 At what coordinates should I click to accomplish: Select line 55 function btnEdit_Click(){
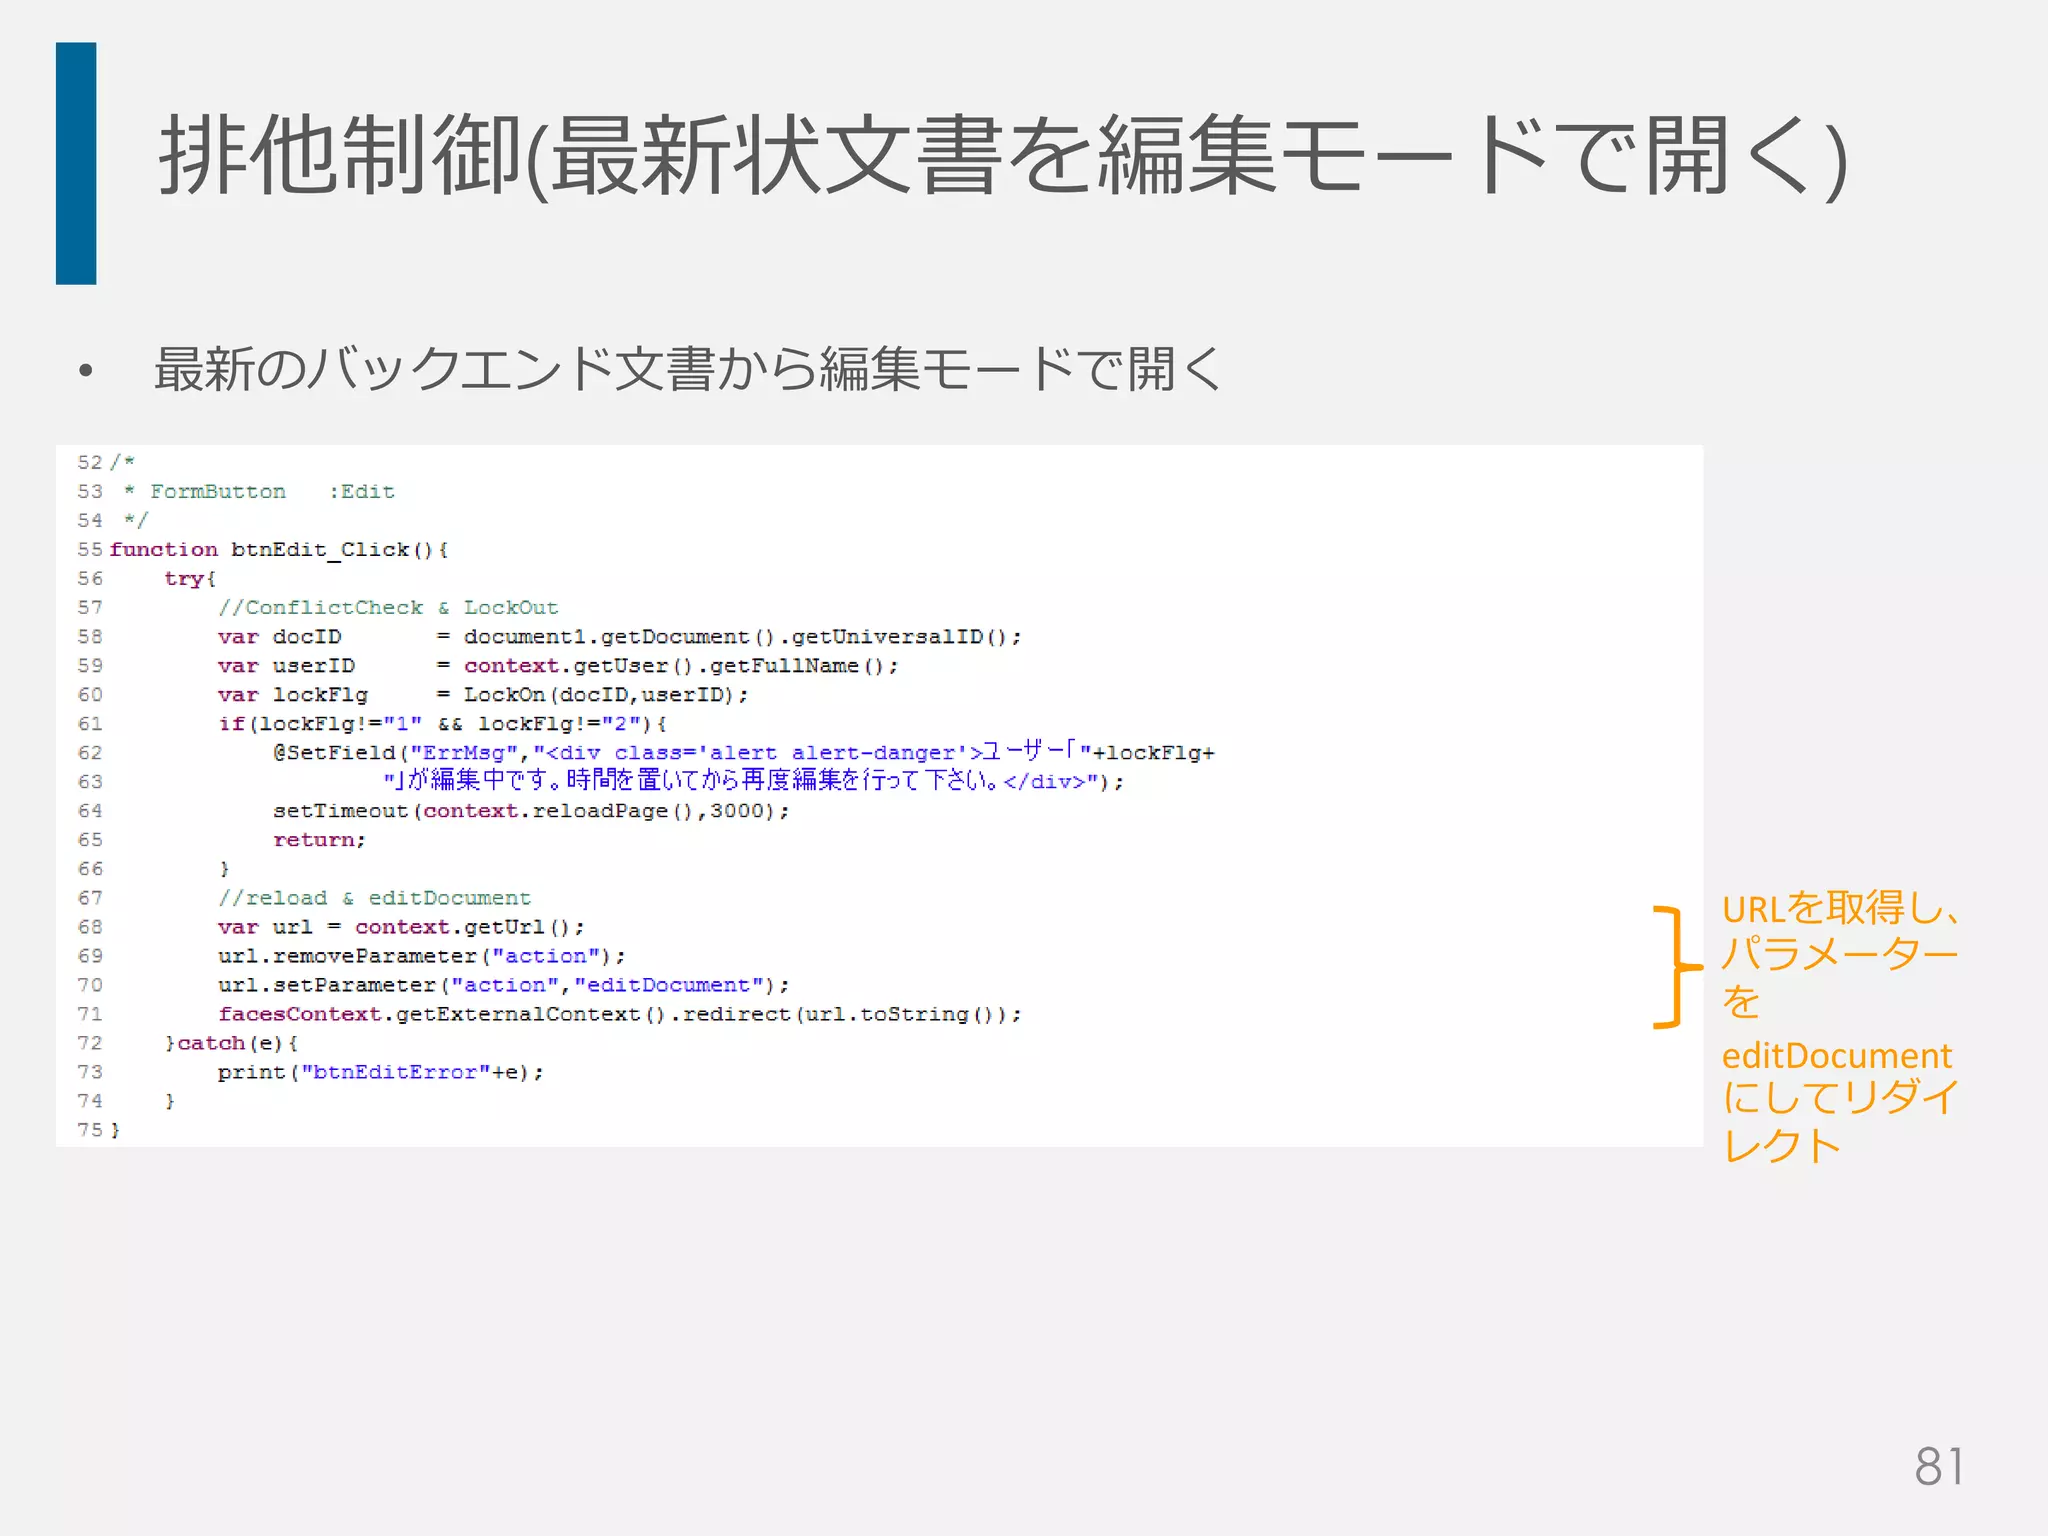279,550
